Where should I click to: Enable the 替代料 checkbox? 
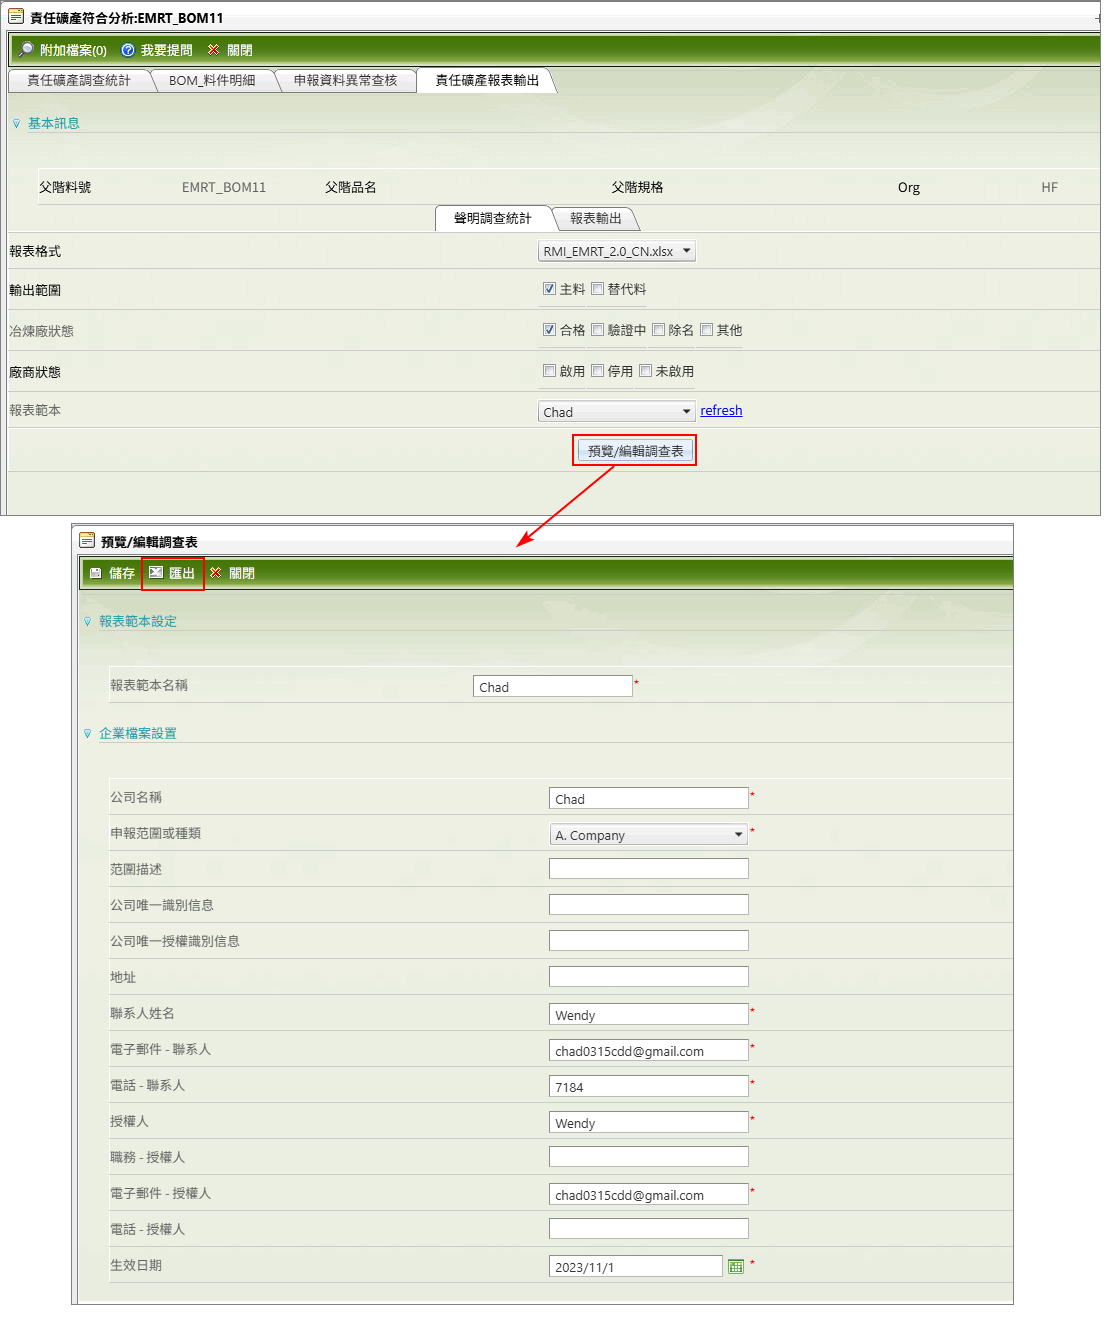click(597, 289)
